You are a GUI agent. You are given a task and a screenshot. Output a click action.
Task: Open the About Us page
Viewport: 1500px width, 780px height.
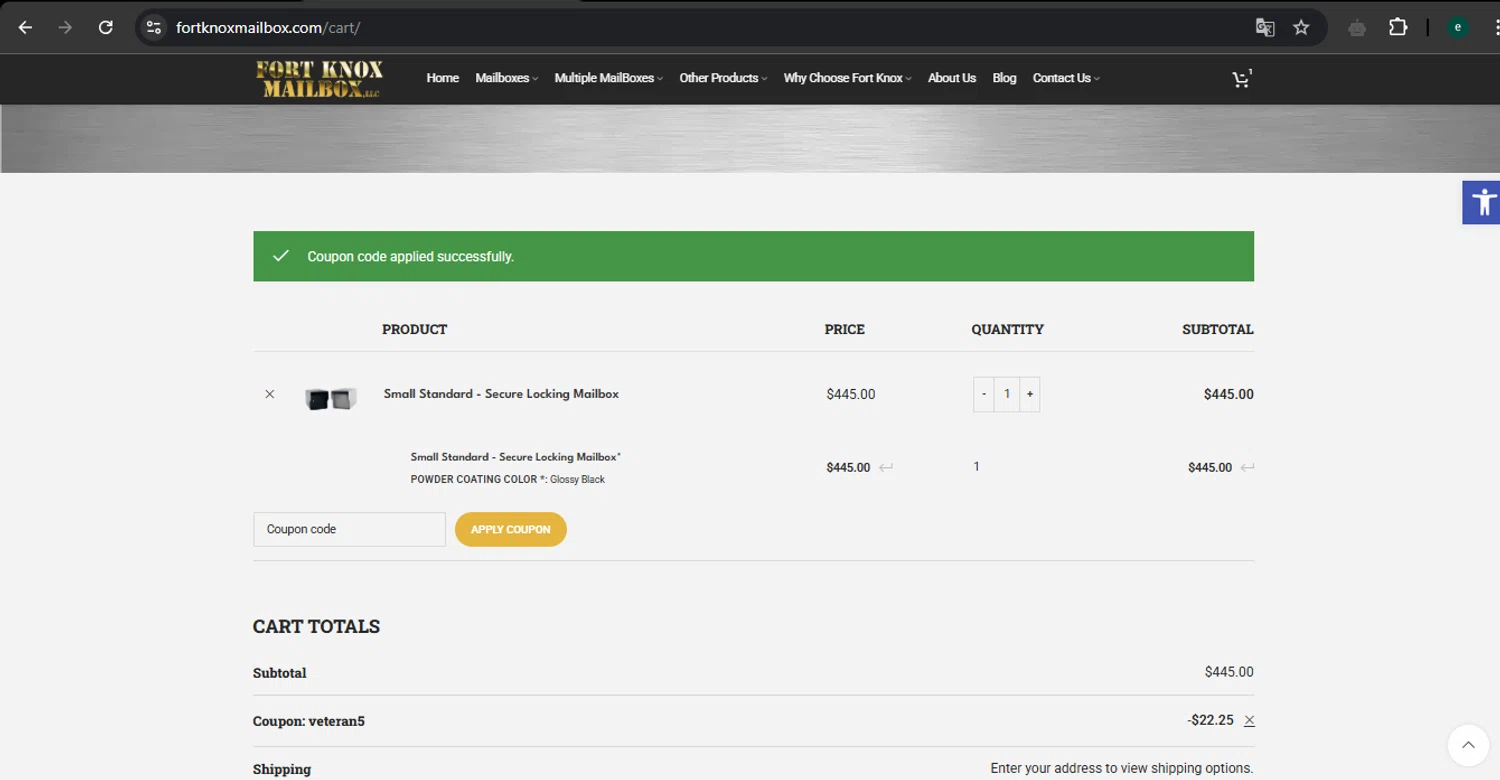coord(952,78)
